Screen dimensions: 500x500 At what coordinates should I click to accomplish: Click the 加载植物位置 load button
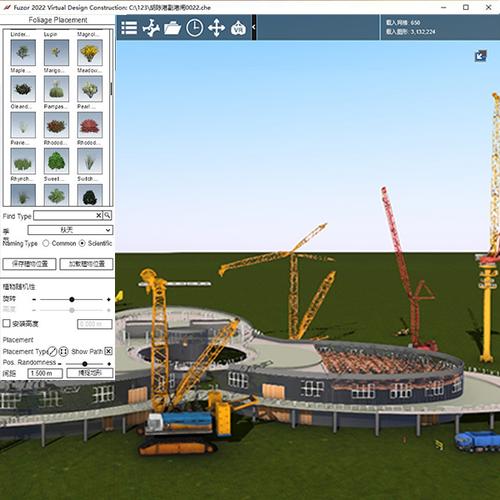tap(87, 264)
